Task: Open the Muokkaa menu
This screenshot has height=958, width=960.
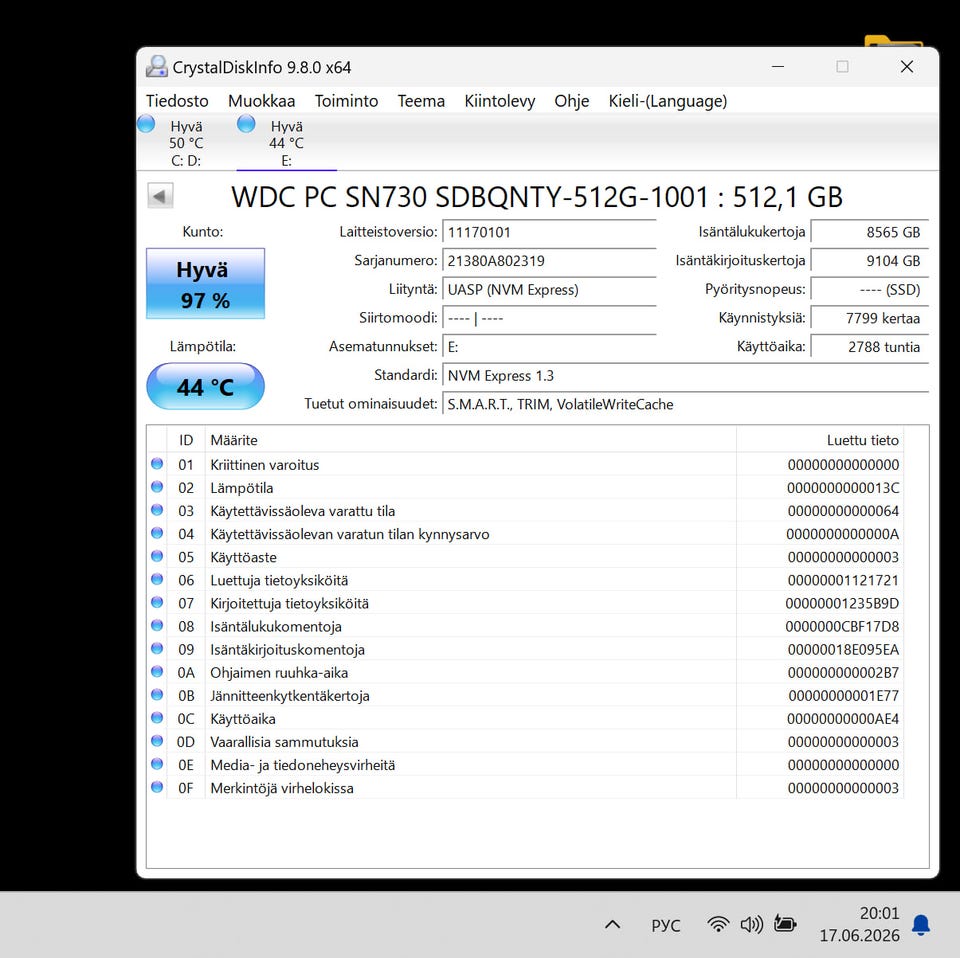Action: pos(261,101)
